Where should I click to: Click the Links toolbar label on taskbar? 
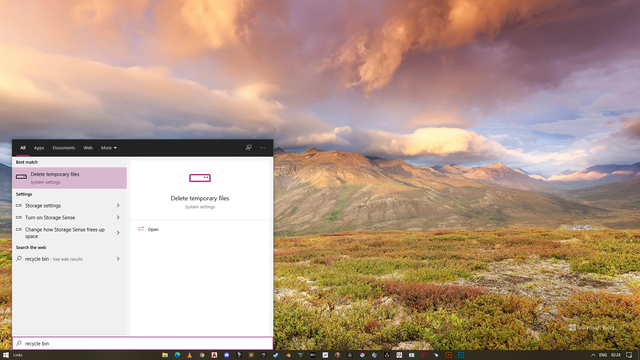point(18,355)
